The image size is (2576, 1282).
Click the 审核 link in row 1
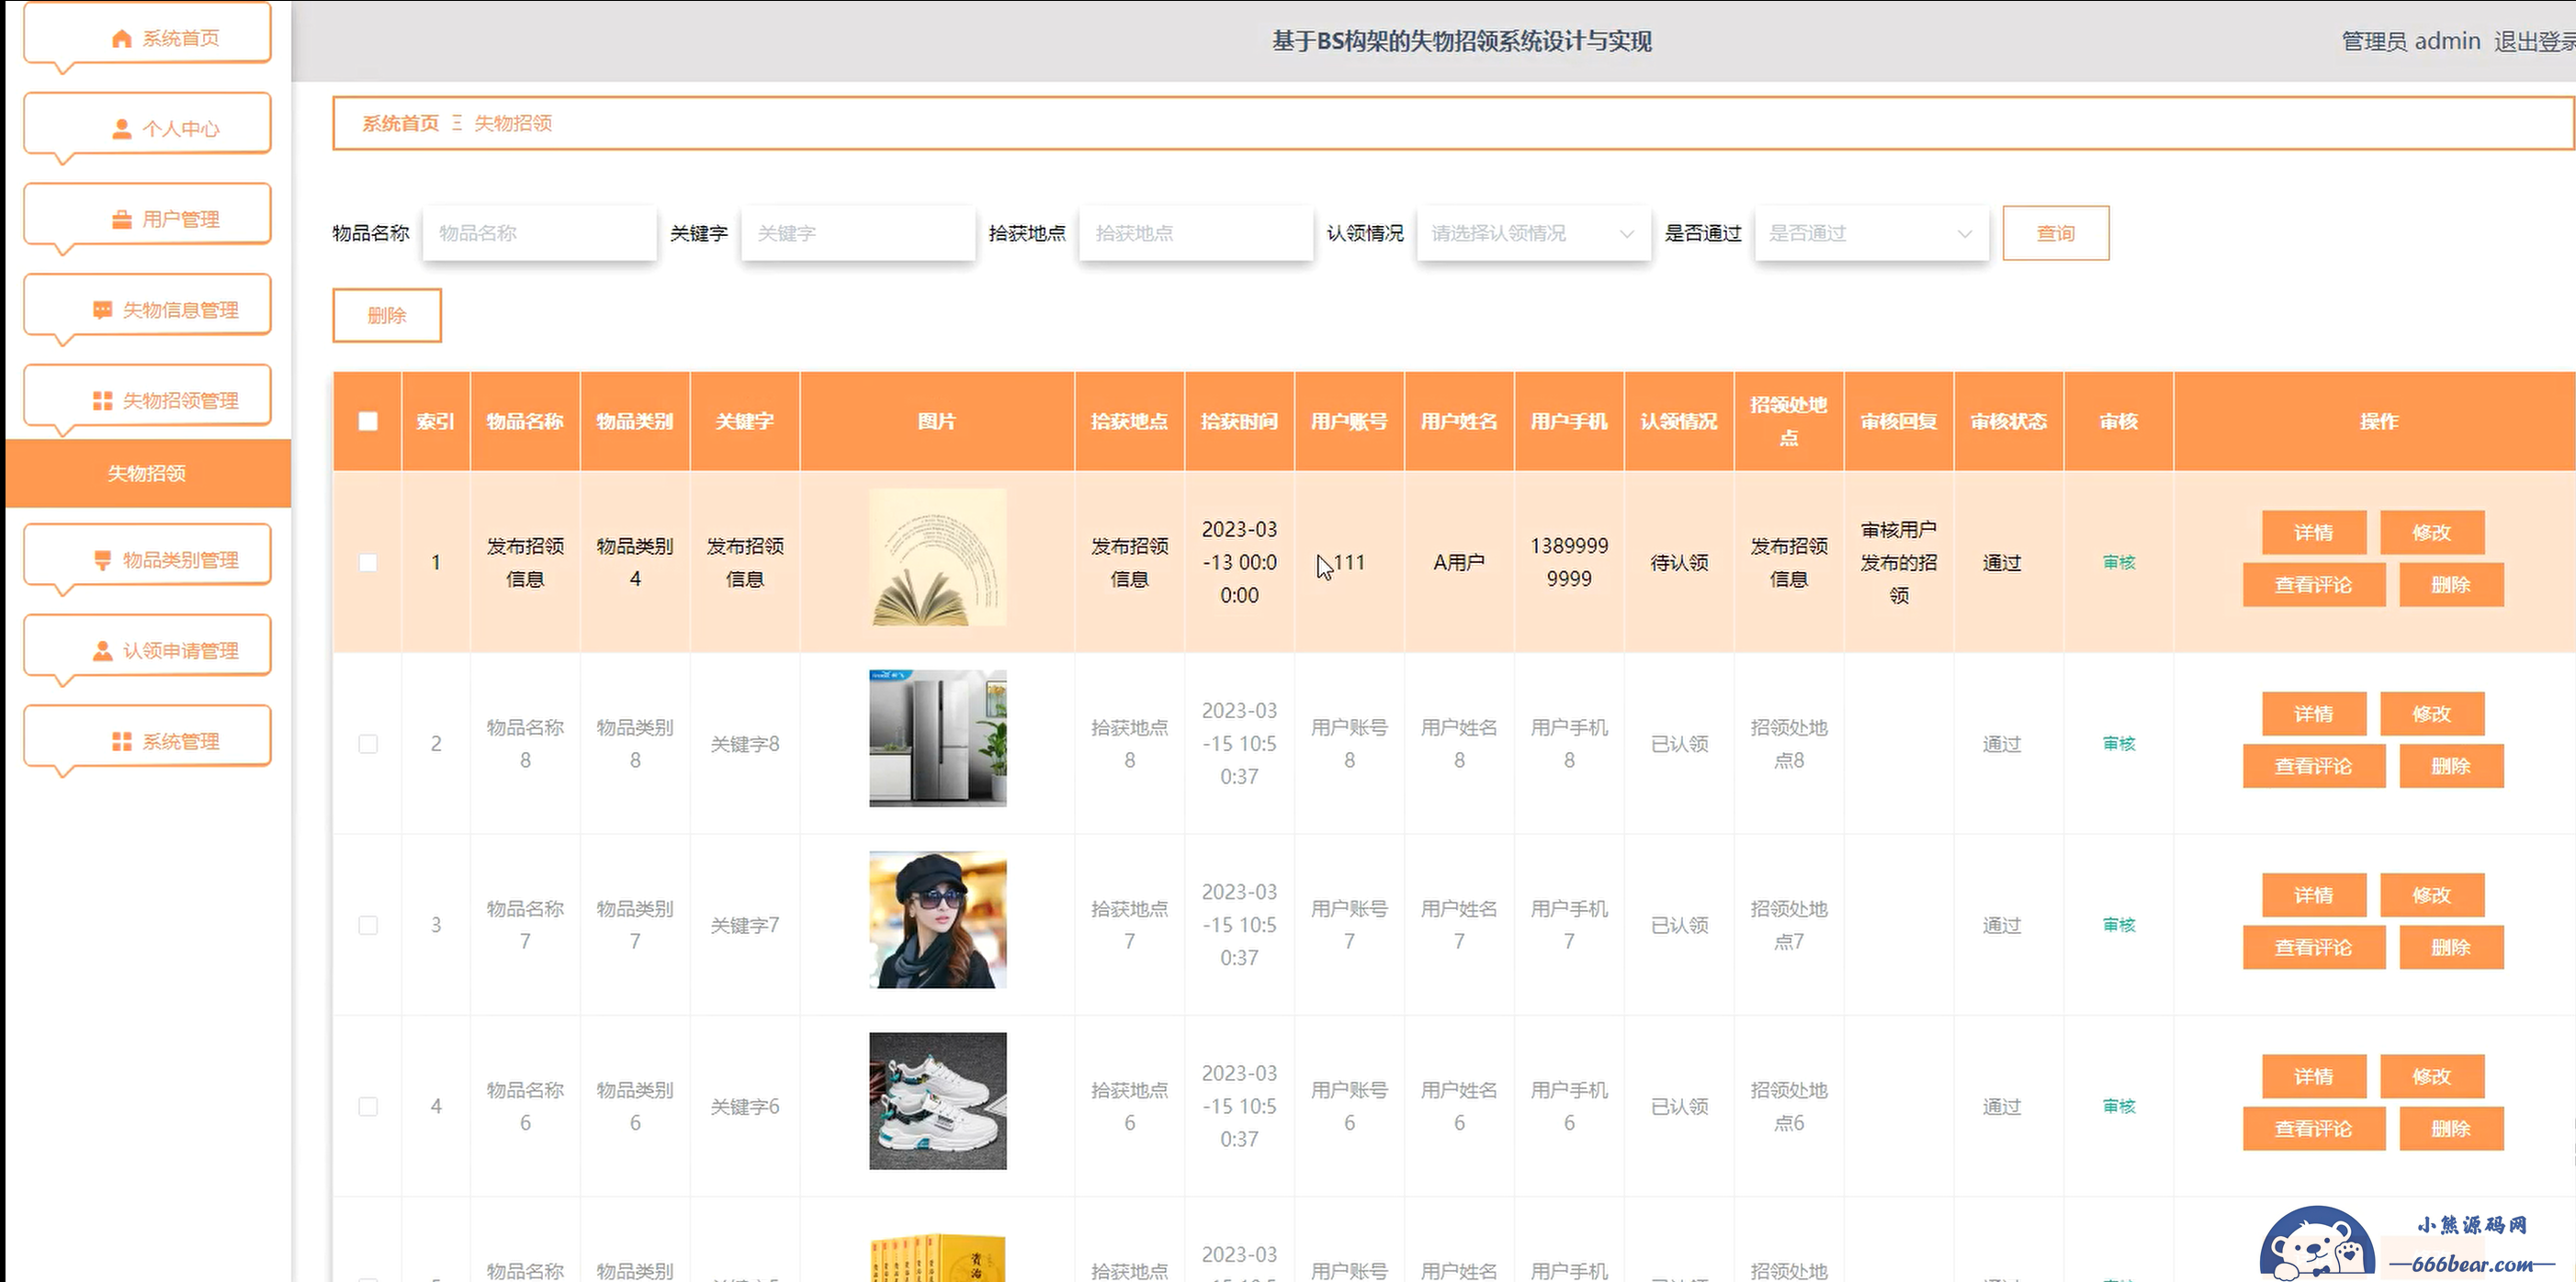[x=2119, y=562]
